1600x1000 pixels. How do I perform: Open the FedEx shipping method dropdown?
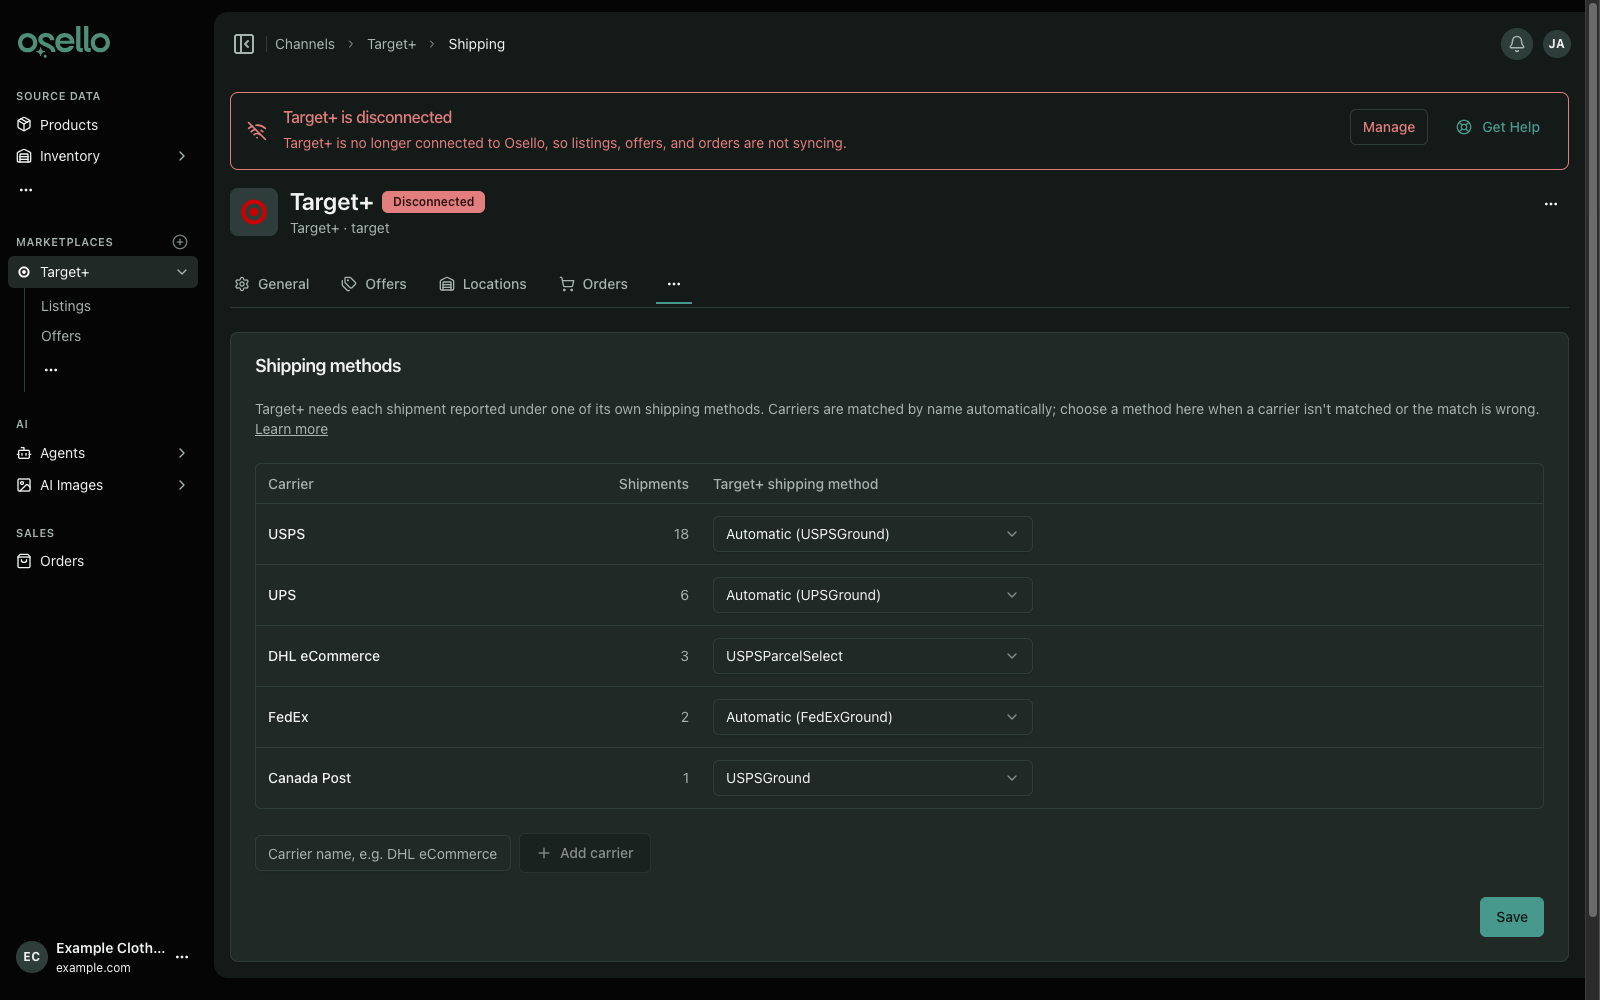pyautogui.click(x=872, y=717)
